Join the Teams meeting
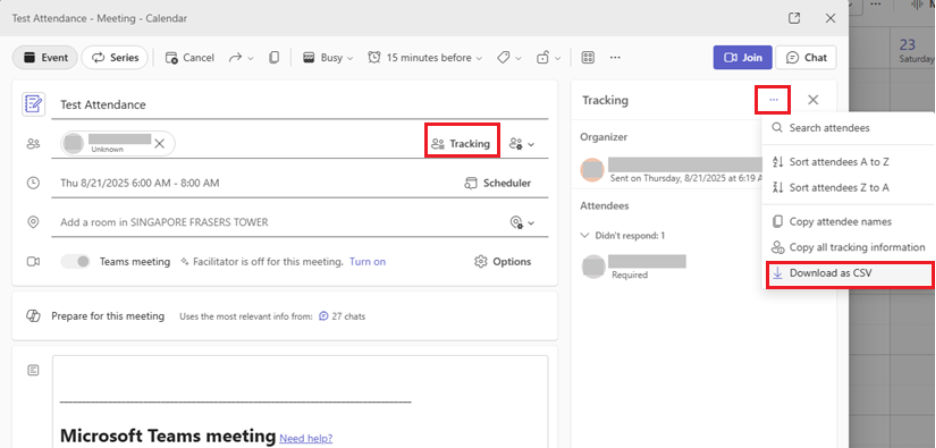Viewport: 936px width, 448px height. point(743,58)
